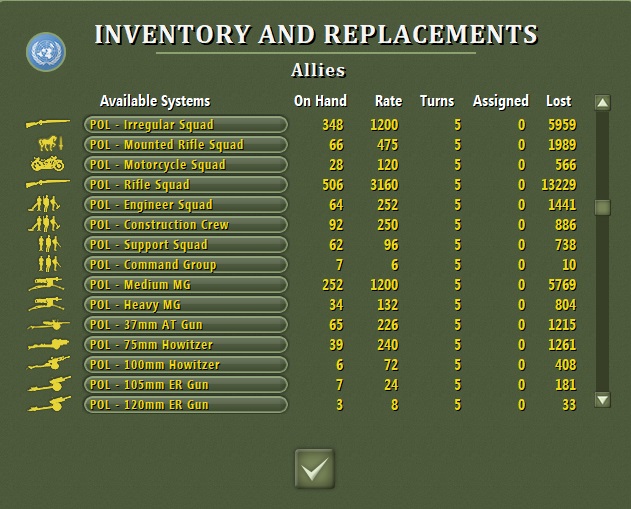Click Lost value 1441 for Engineer Squad
The height and width of the screenshot is (509, 631).
tap(562, 205)
